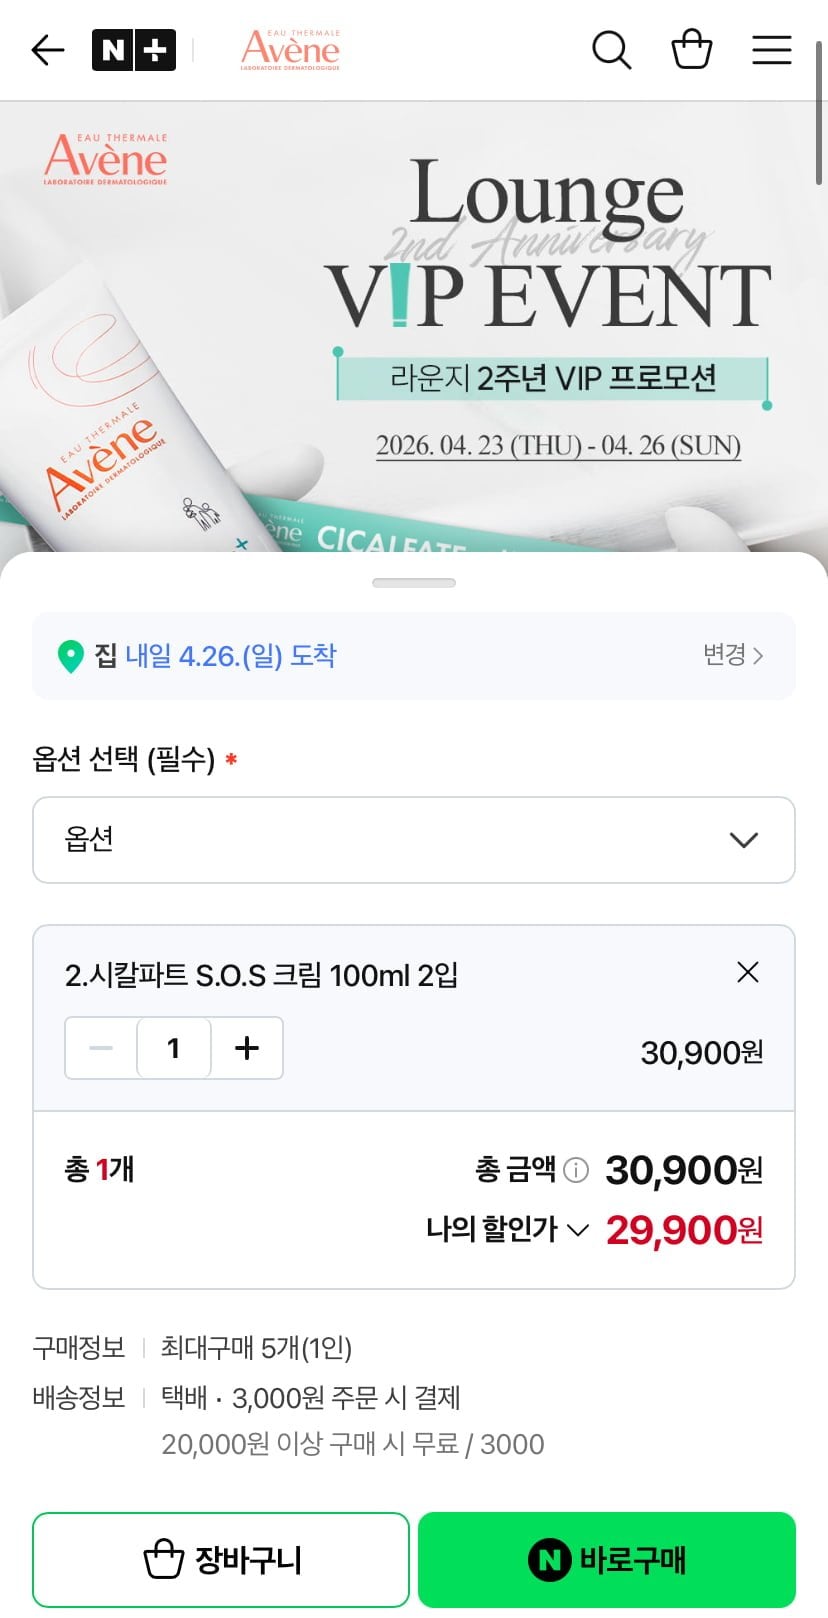Open the shopping basket icon in header
828x1618 pixels.
691,50
